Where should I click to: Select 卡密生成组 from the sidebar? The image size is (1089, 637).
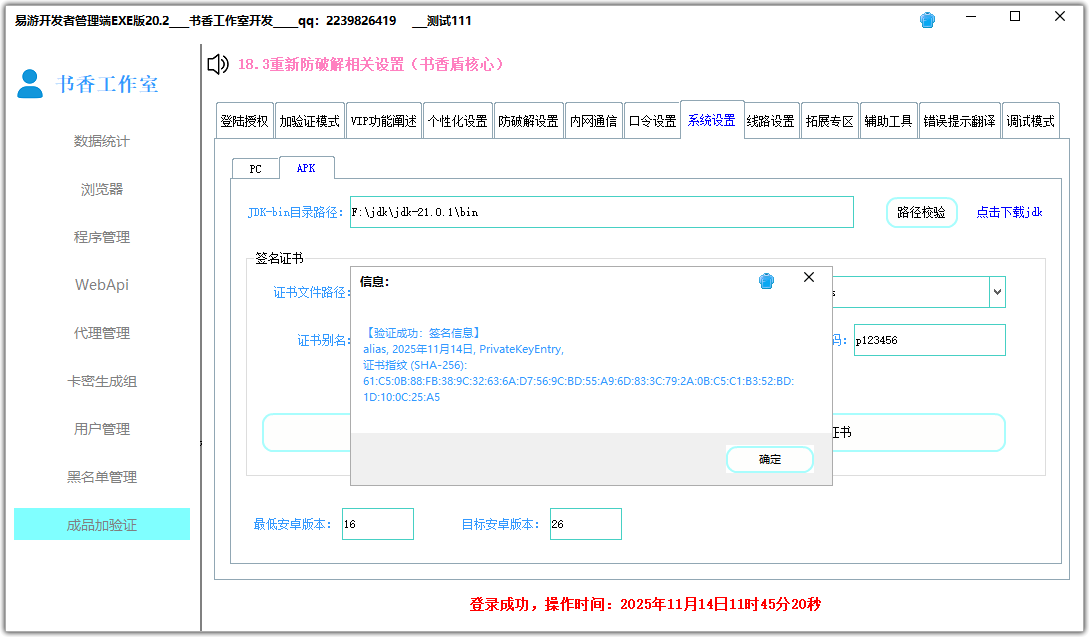[x=101, y=381]
